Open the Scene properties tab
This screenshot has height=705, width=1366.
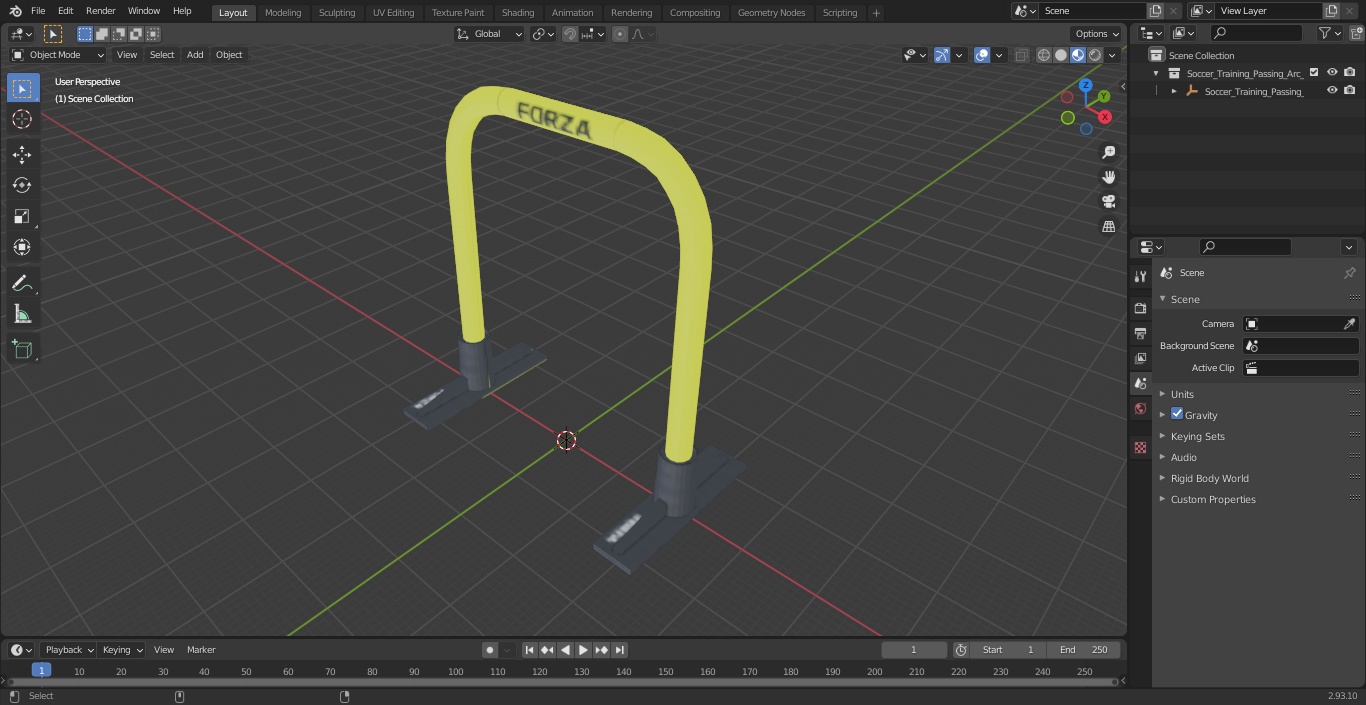click(x=1140, y=383)
